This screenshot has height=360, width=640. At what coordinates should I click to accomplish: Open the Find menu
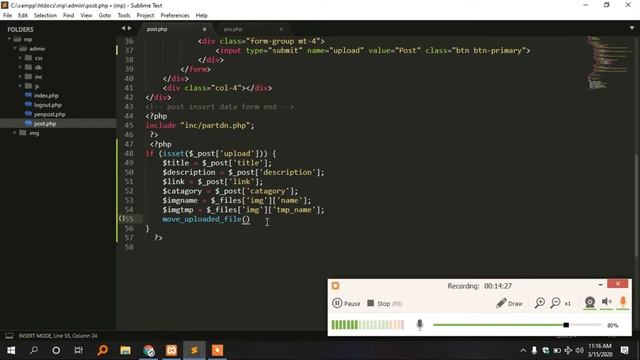69,15
